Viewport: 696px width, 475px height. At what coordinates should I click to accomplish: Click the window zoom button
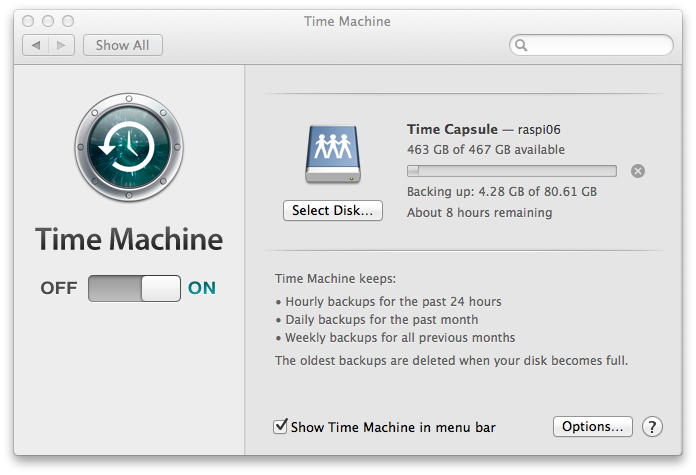(68, 21)
